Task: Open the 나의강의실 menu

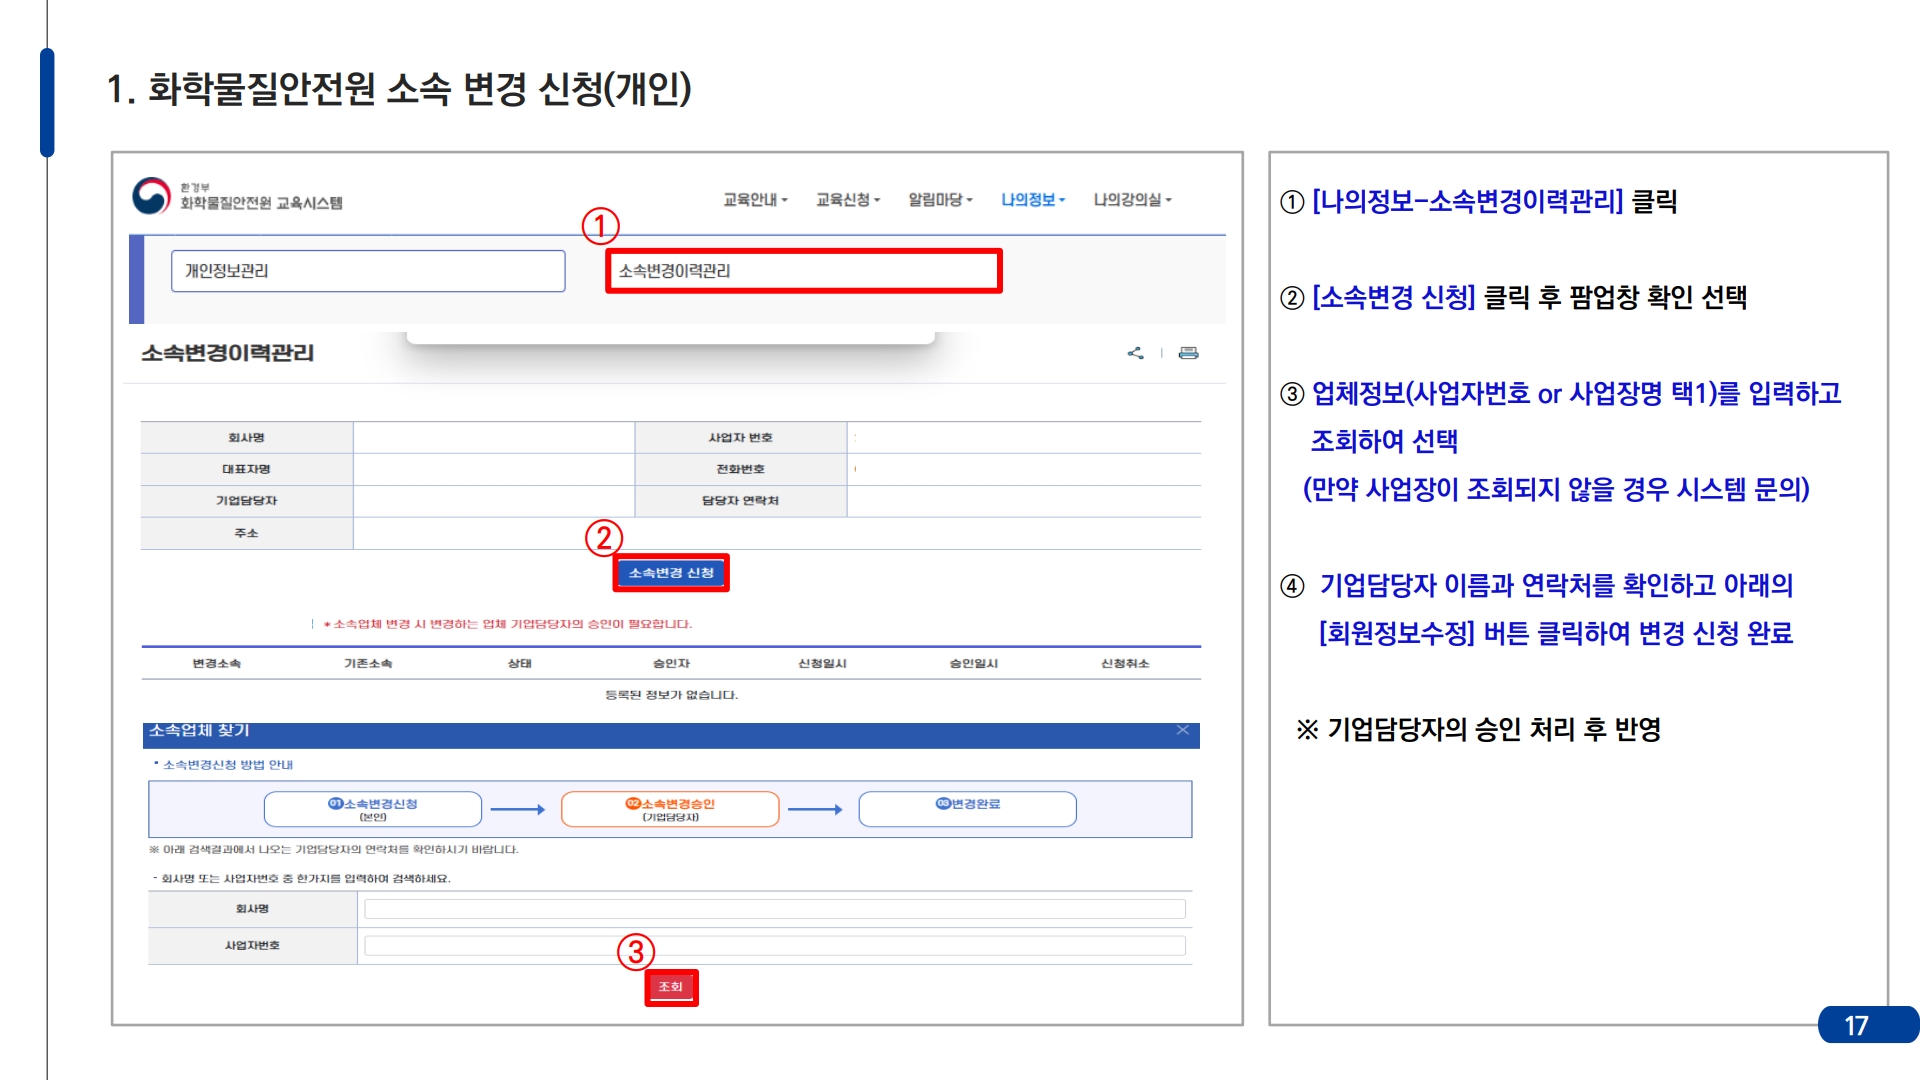Action: [x=1132, y=200]
